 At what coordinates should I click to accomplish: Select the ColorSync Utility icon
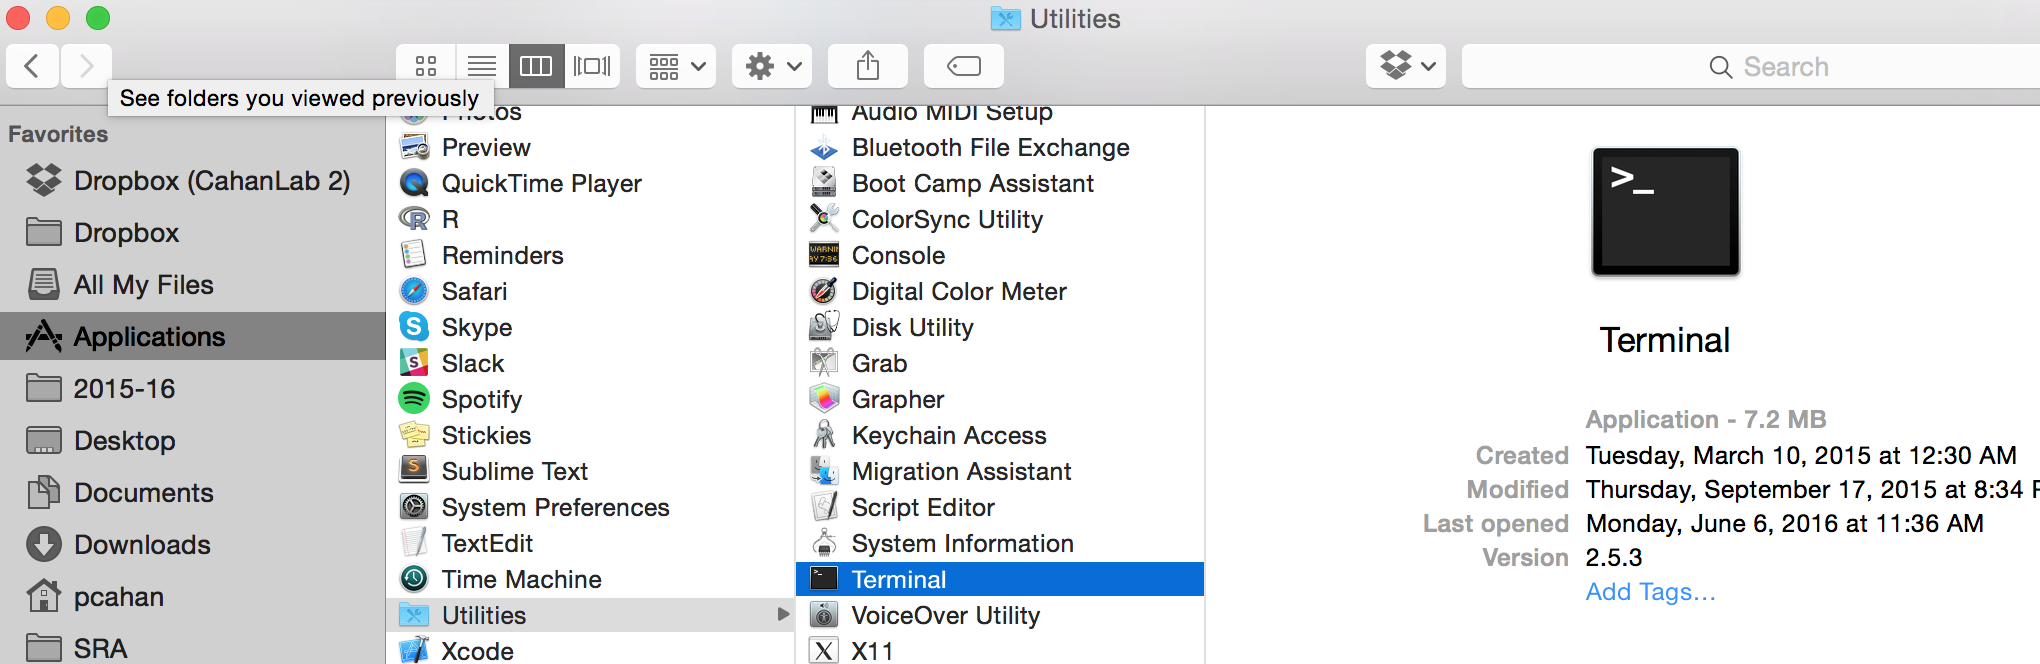point(824,219)
